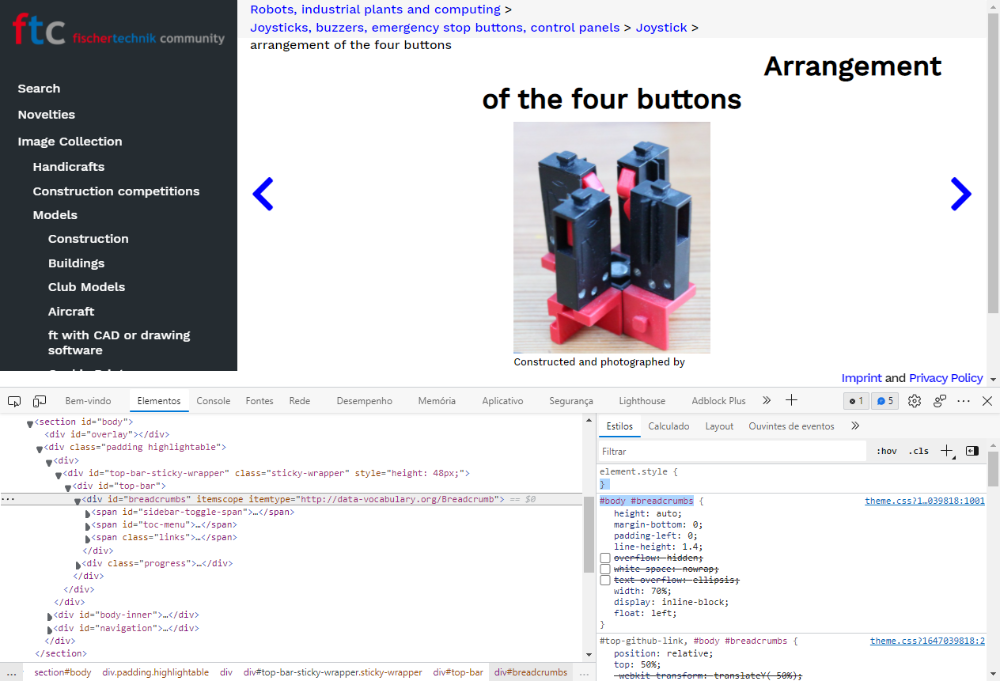Screen dimensions: 1000x681
Task: Click the feedback icon beside the settings gear
Action: point(939,401)
